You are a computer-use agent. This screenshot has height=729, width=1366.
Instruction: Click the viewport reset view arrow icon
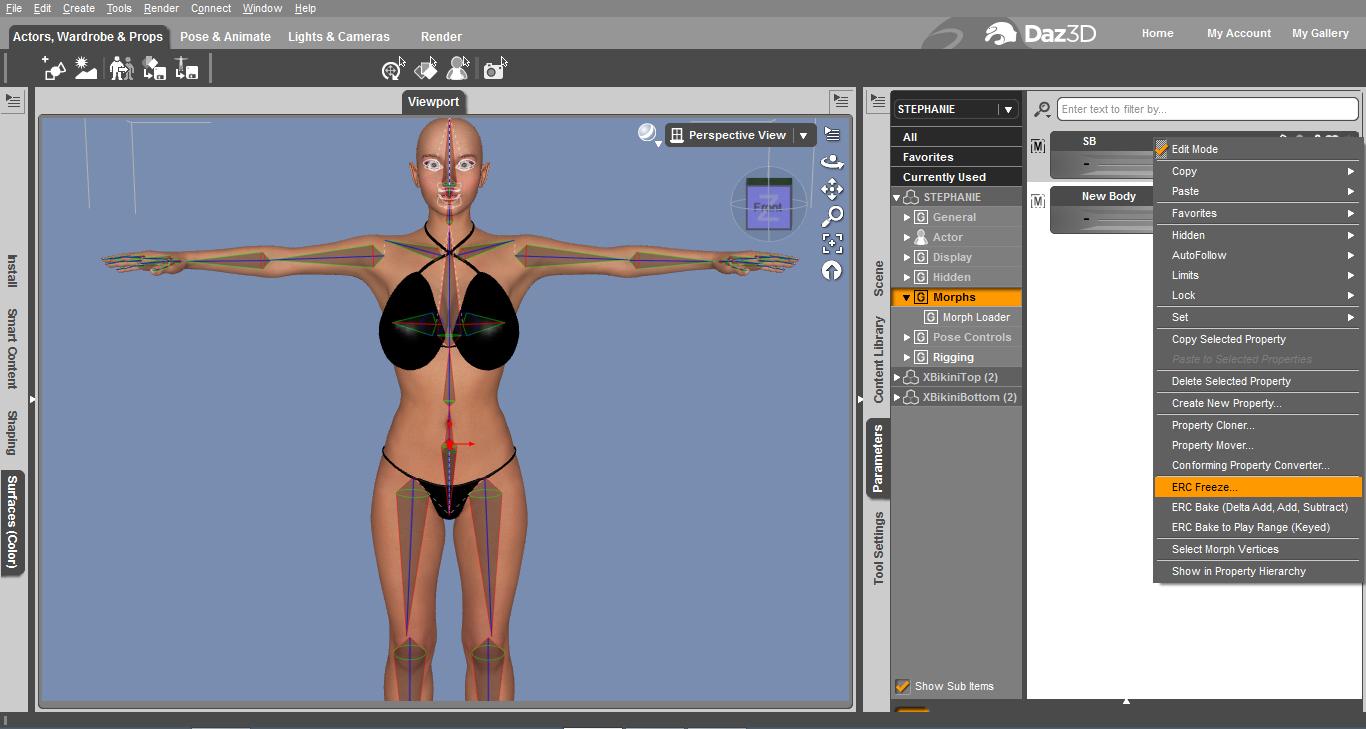tap(832, 270)
